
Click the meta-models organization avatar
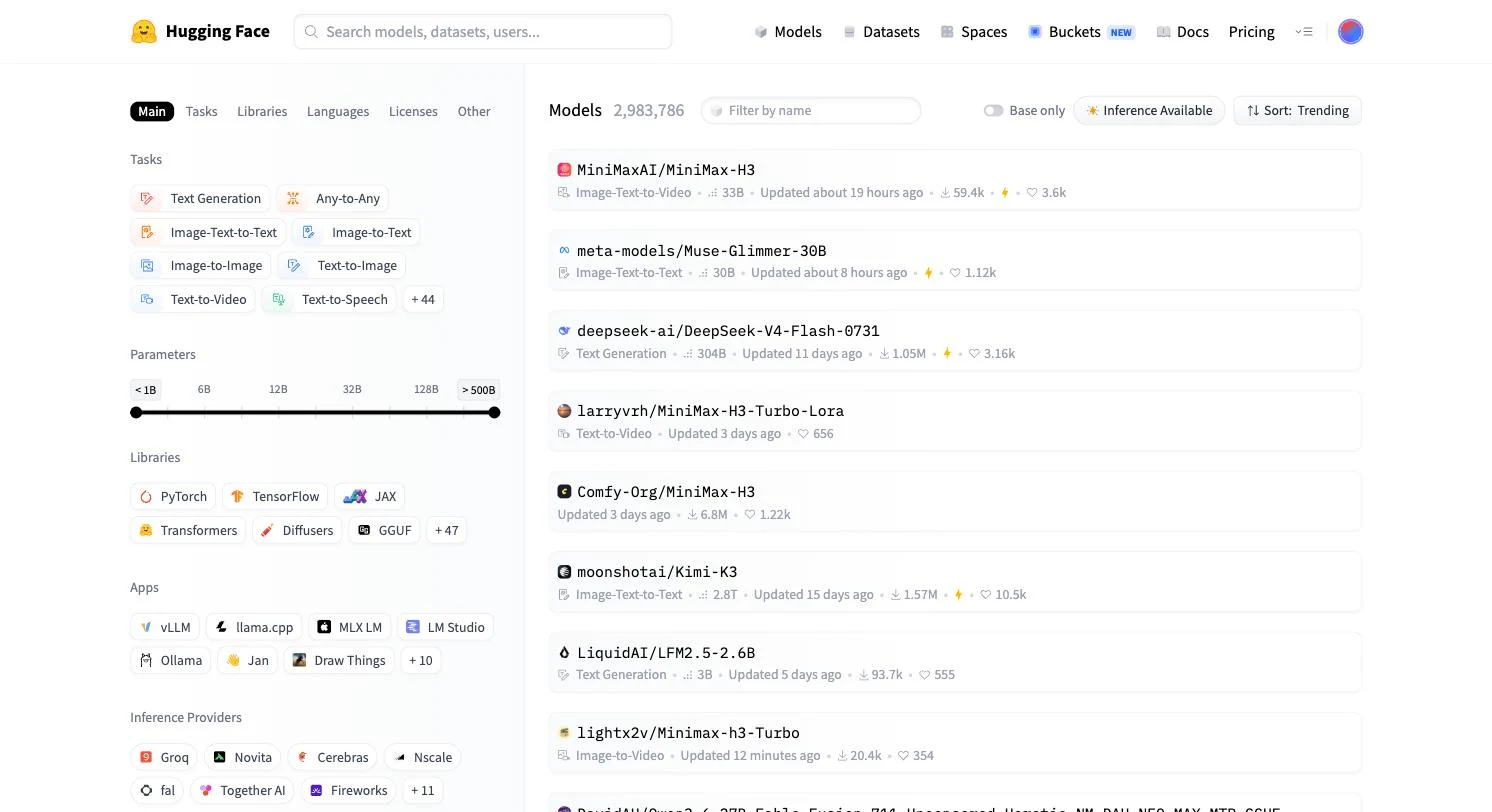pyautogui.click(x=564, y=250)
